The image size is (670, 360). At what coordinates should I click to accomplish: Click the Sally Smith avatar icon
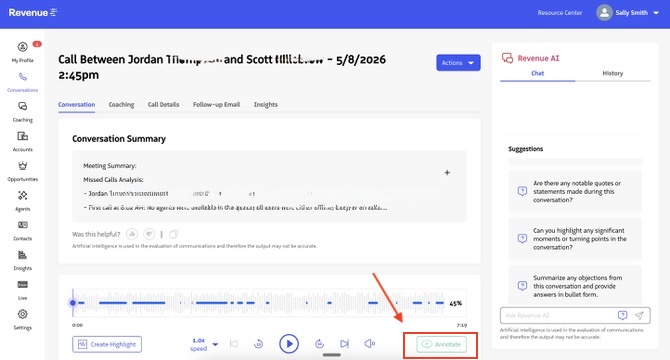point(604,13)
